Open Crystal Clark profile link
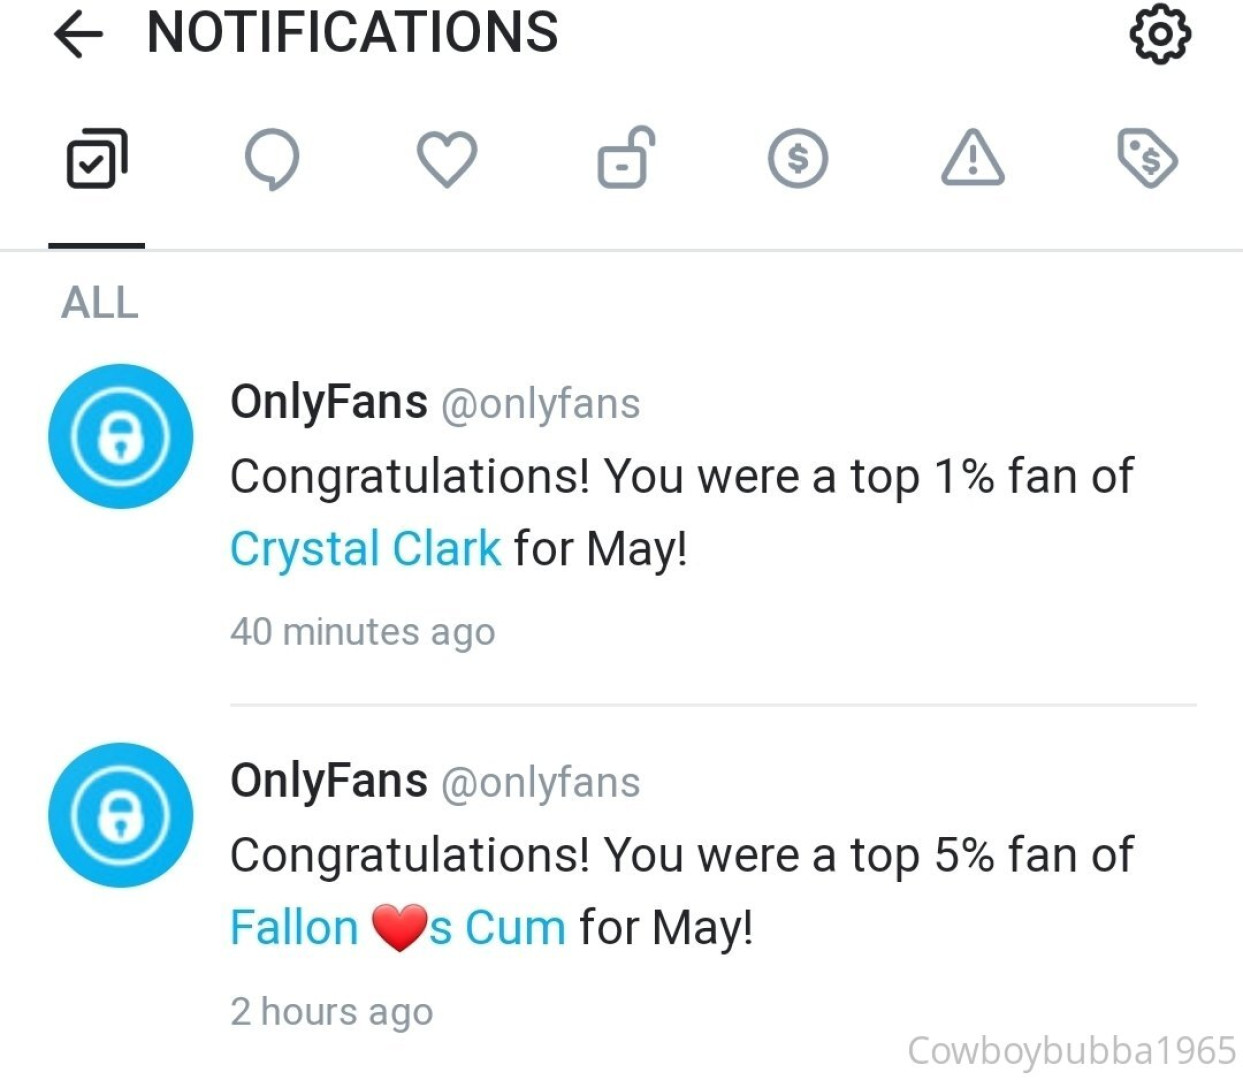This screenshot has height=1080, width=1243. coord(365,548)
